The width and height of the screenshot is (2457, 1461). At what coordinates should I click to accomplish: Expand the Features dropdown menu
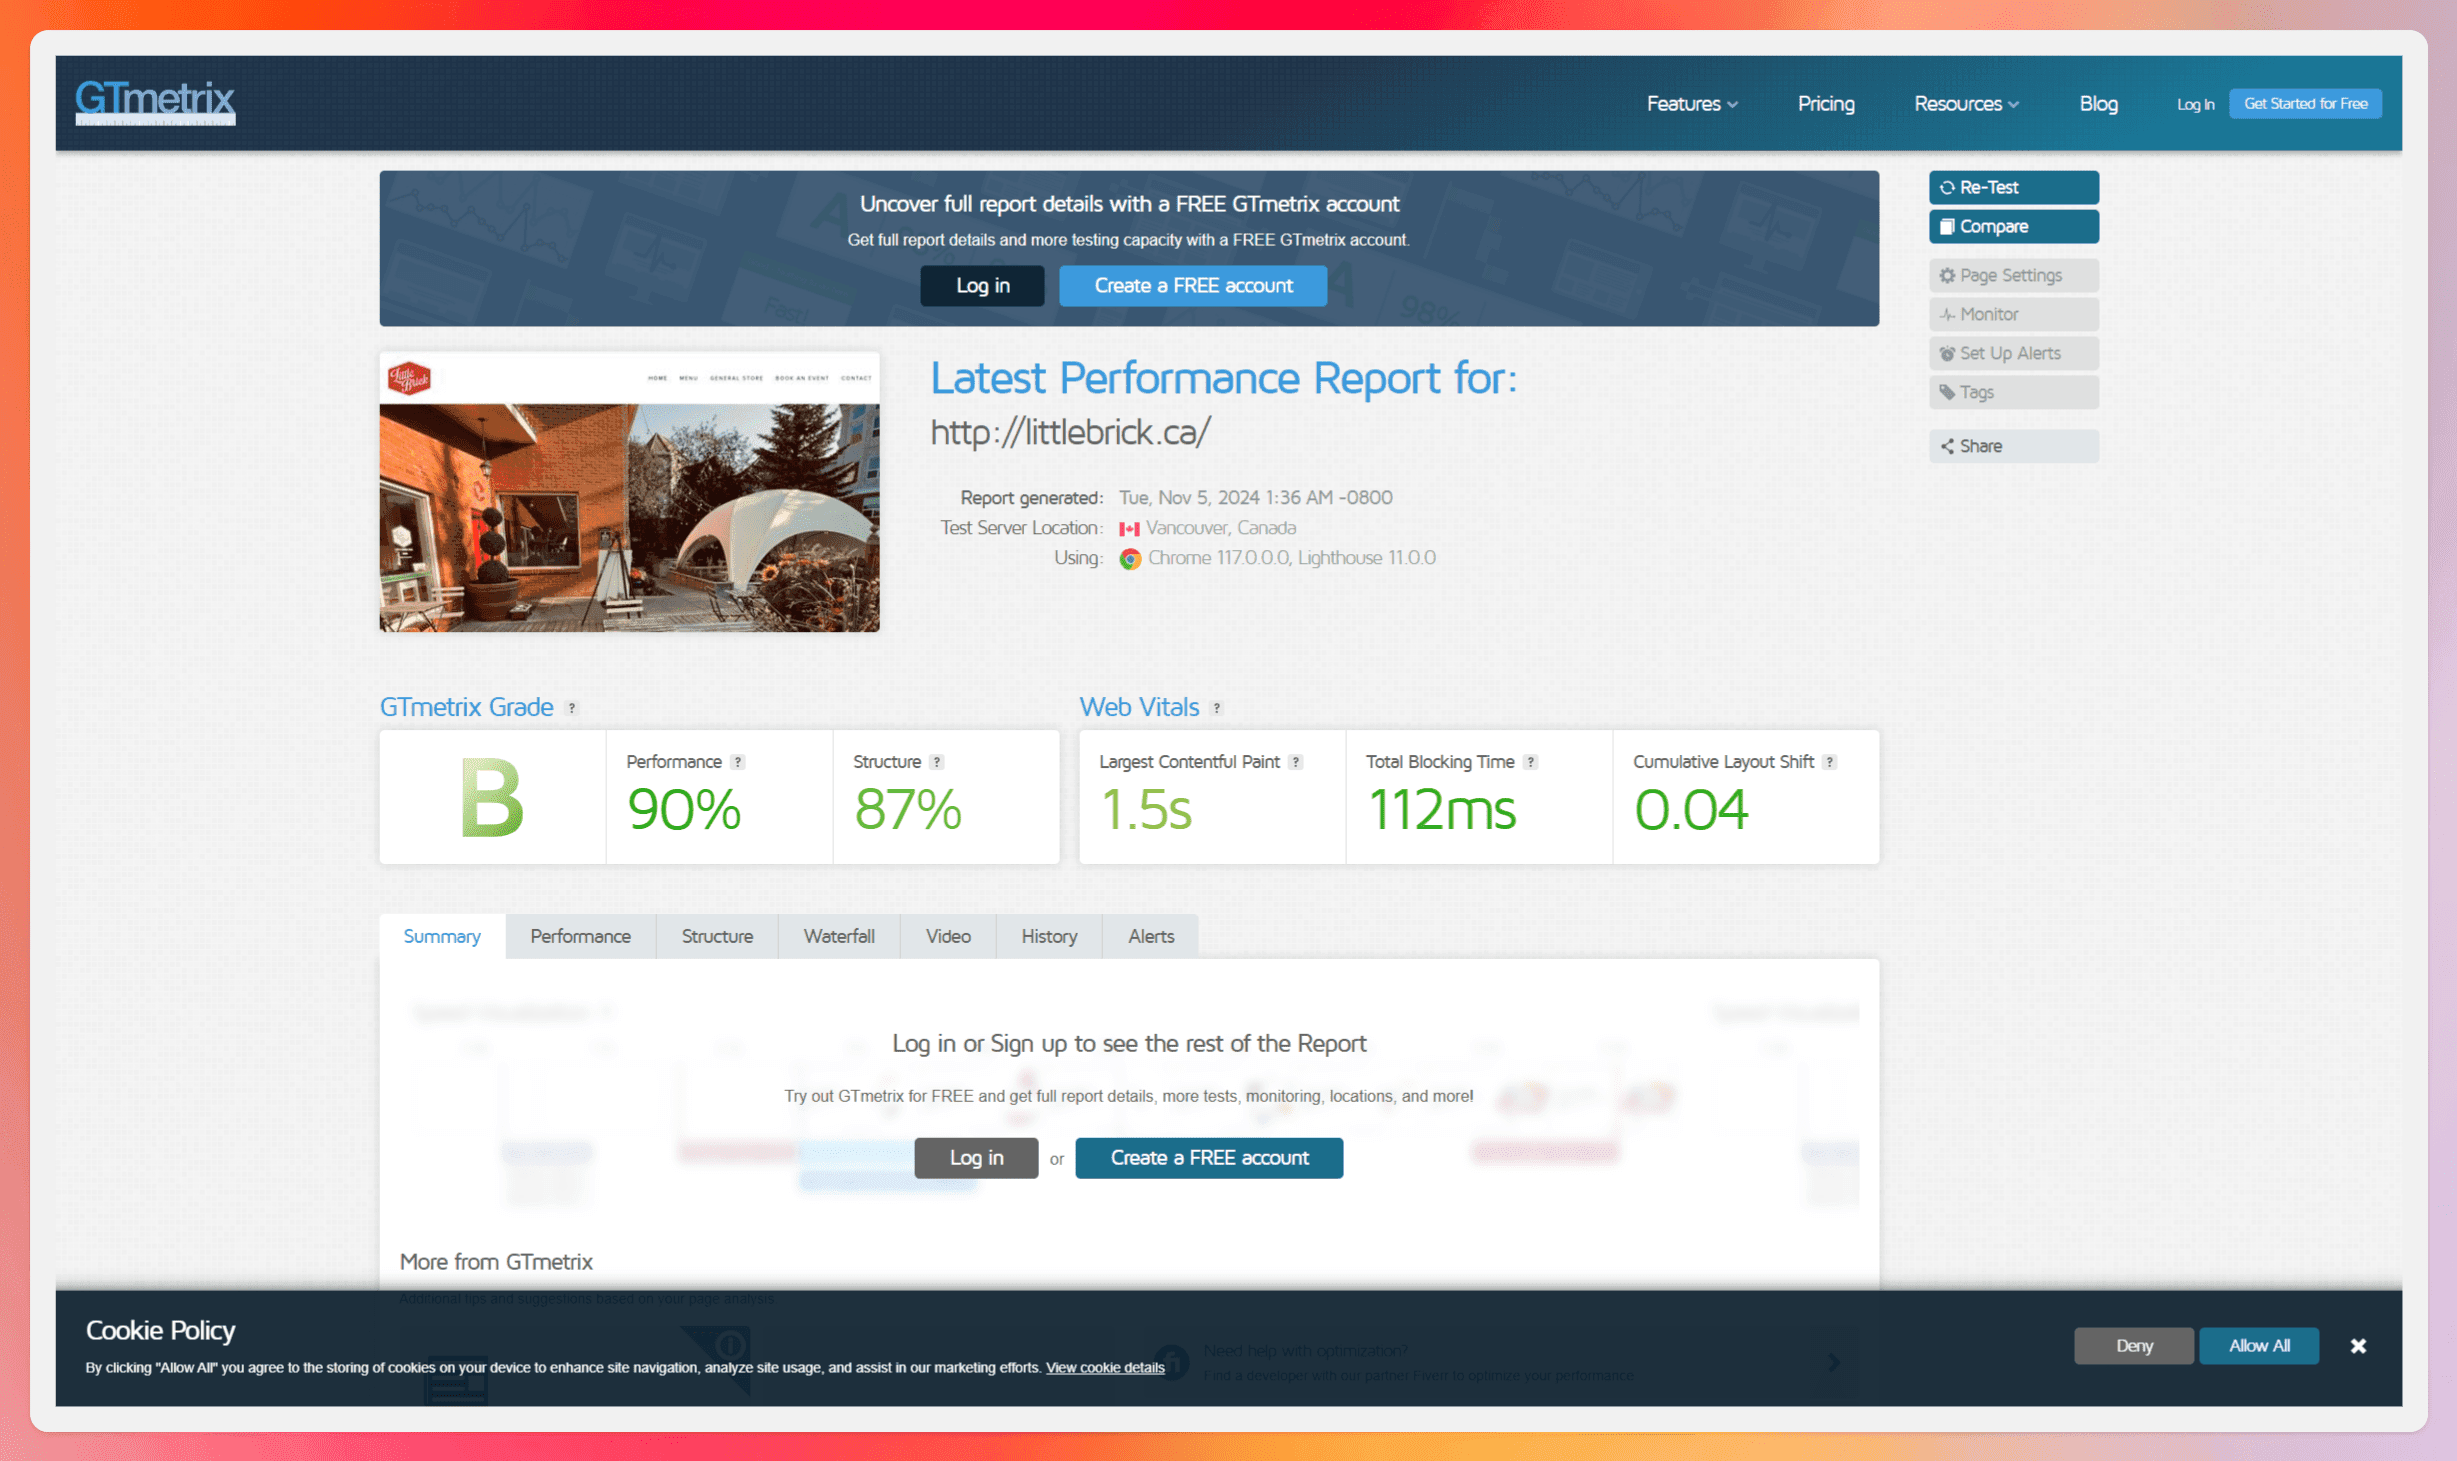click(x=1692, y=104)
